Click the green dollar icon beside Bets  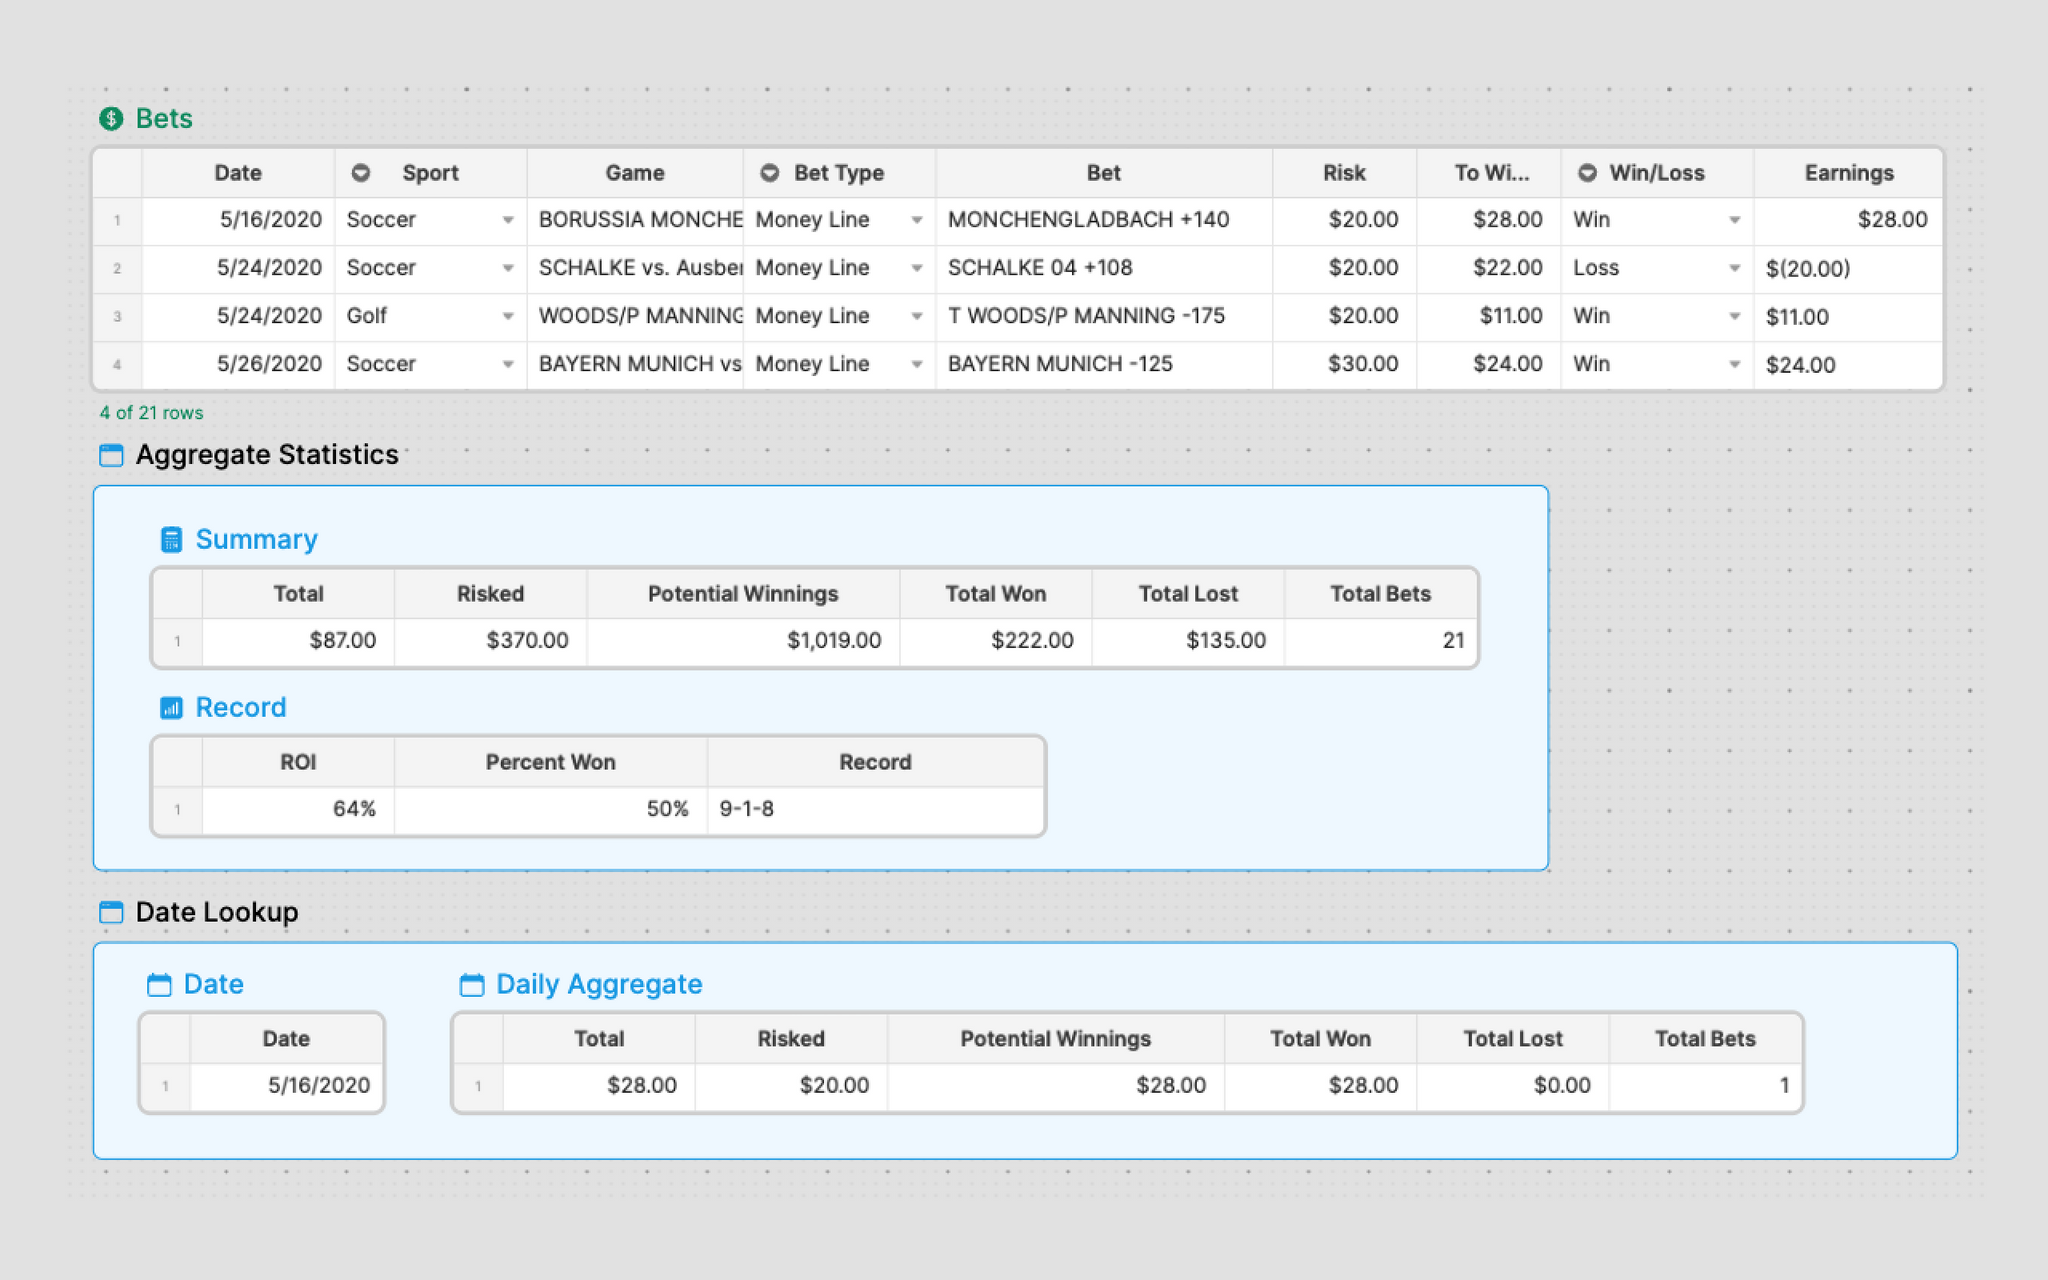coord(111,119)
